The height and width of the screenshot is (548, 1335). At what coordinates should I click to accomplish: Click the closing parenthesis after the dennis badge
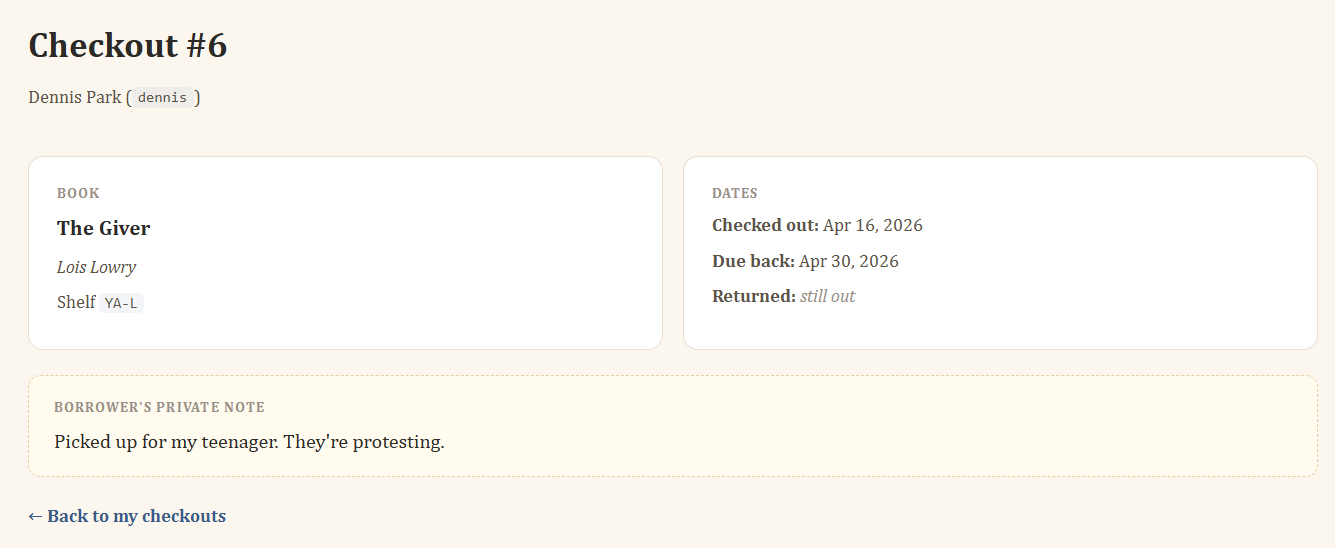[198, 97]
